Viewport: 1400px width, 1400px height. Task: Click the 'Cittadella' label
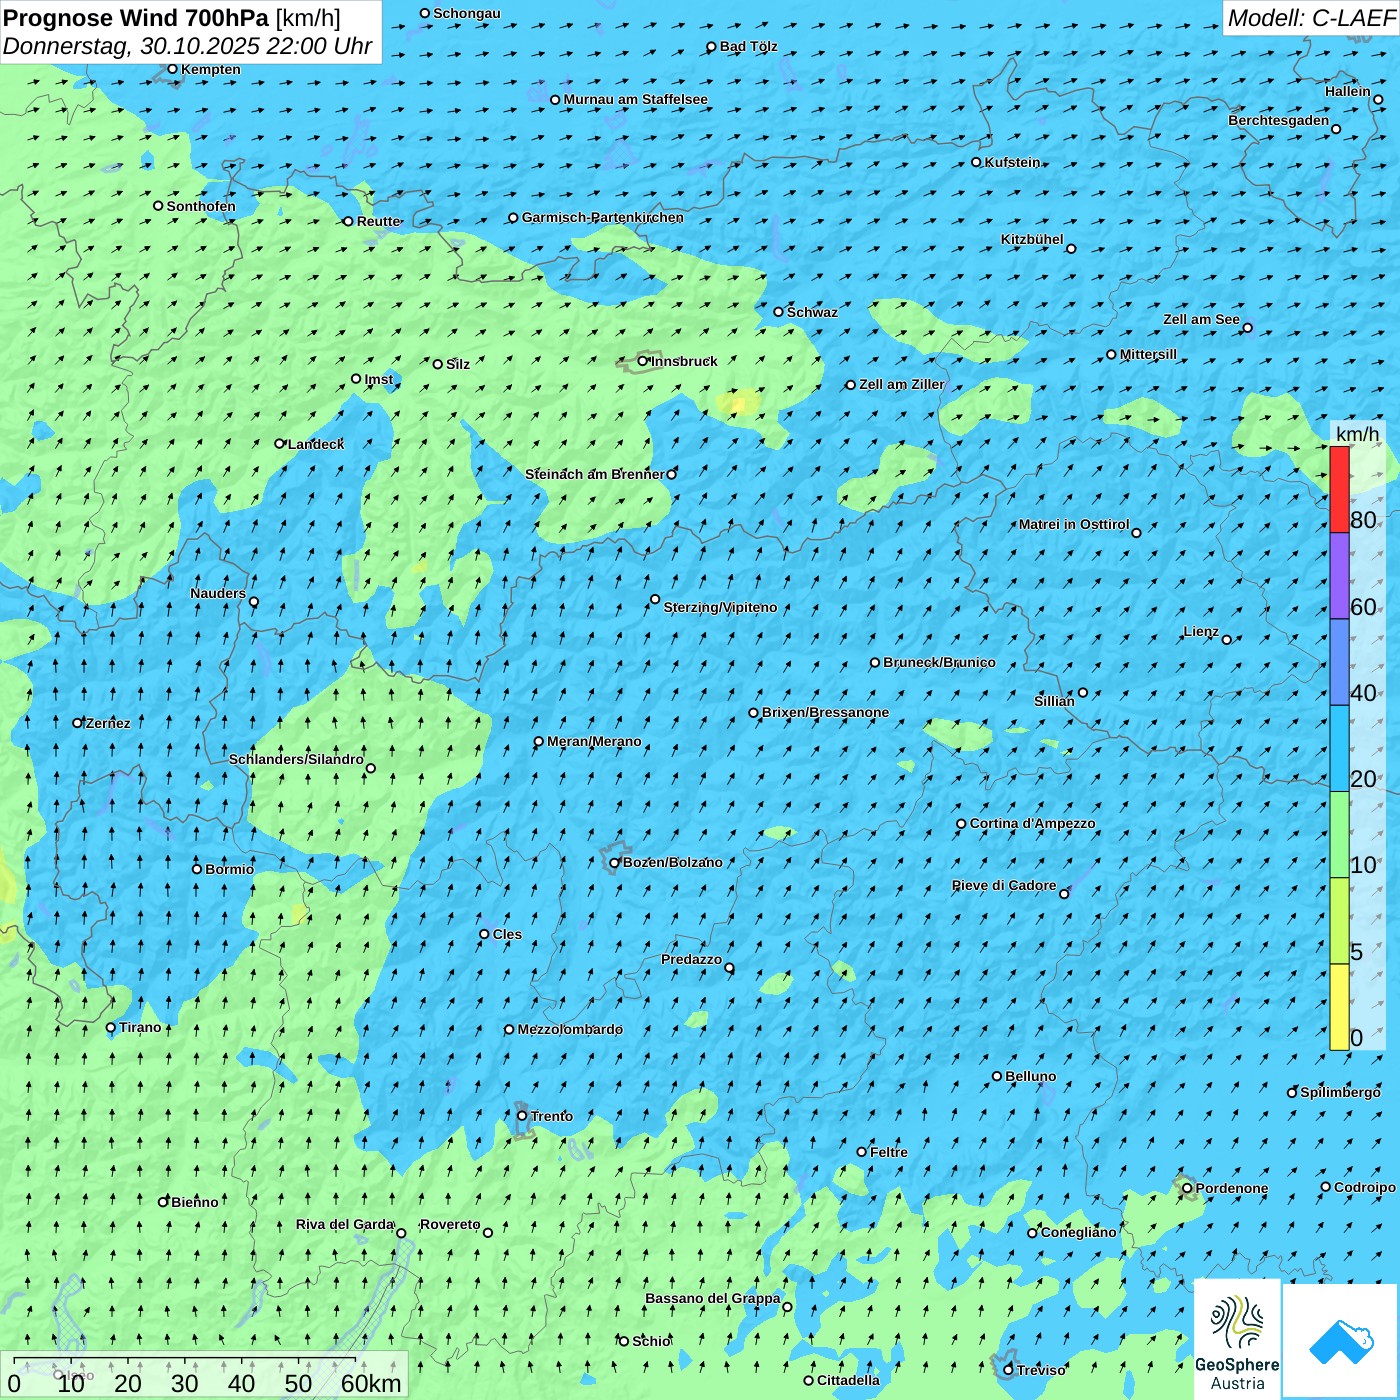coord(849,1380)
